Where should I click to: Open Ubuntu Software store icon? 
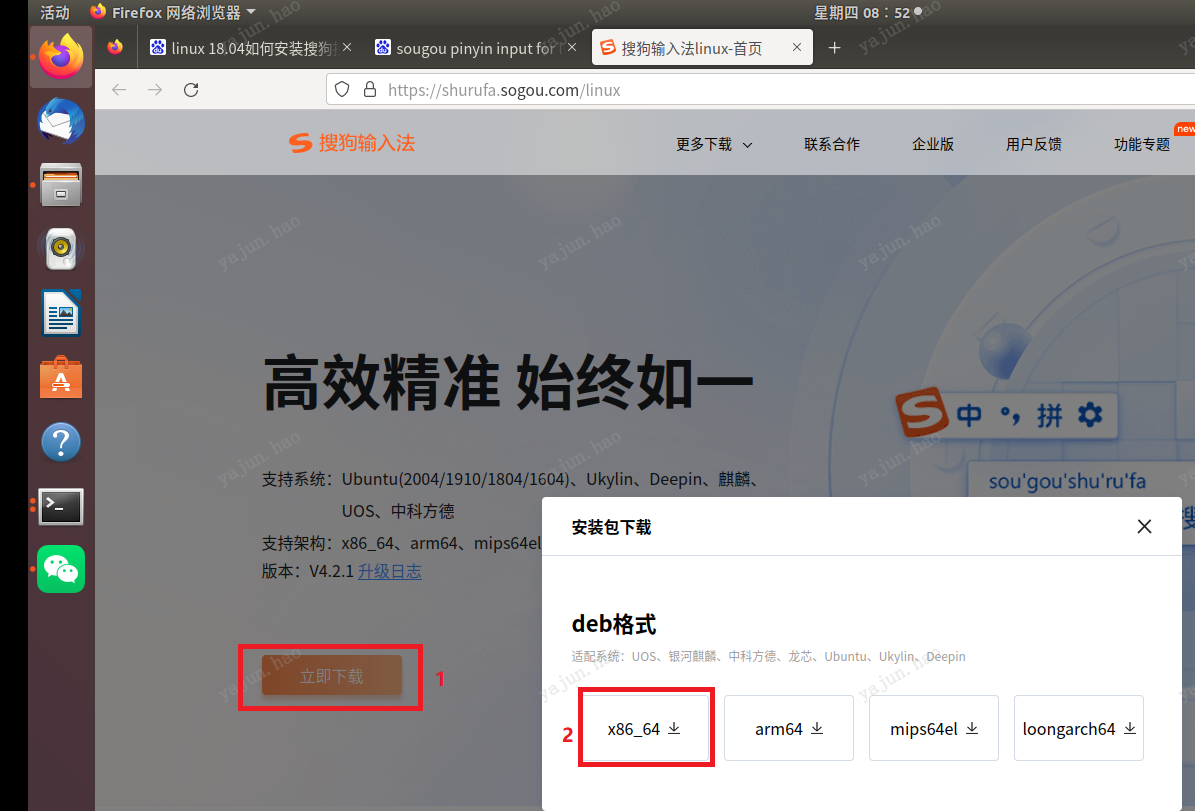(x=61, y=377)
